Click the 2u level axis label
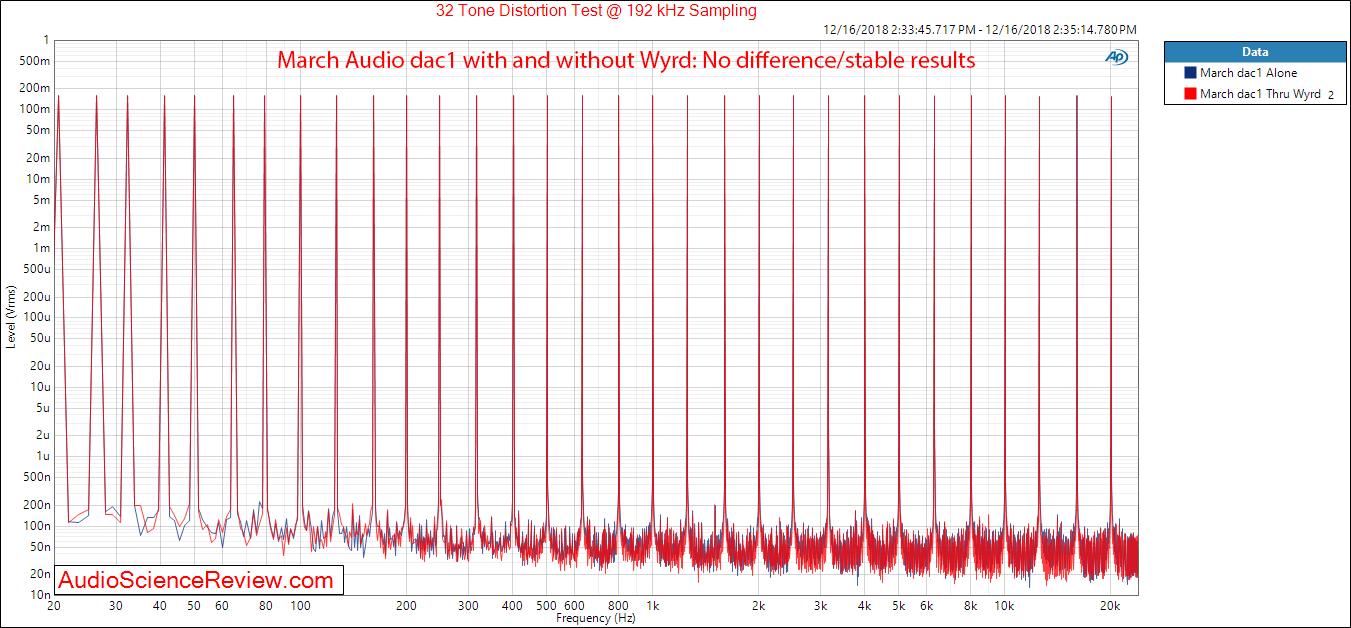Image resolution: width=1351 pixels, height=628 pixels. (43, 435)
